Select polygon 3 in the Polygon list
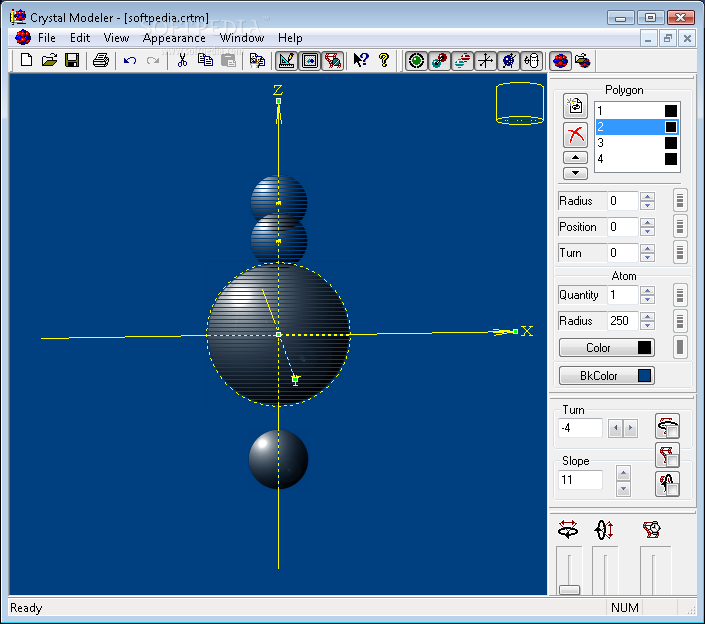Image resolution: width=705 pixels, height=624 pixels. [637, 143]
